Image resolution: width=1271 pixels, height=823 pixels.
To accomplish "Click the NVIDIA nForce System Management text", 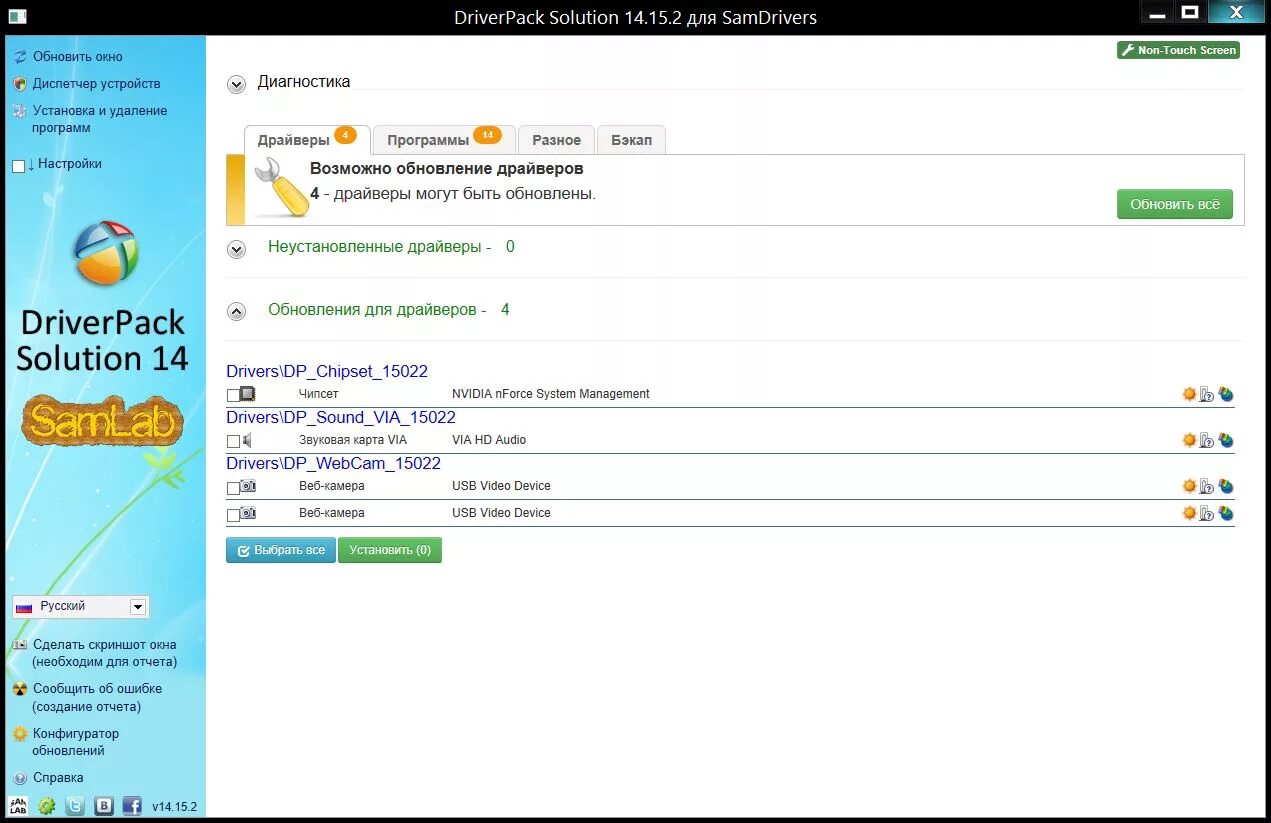I will coord(551,394).
